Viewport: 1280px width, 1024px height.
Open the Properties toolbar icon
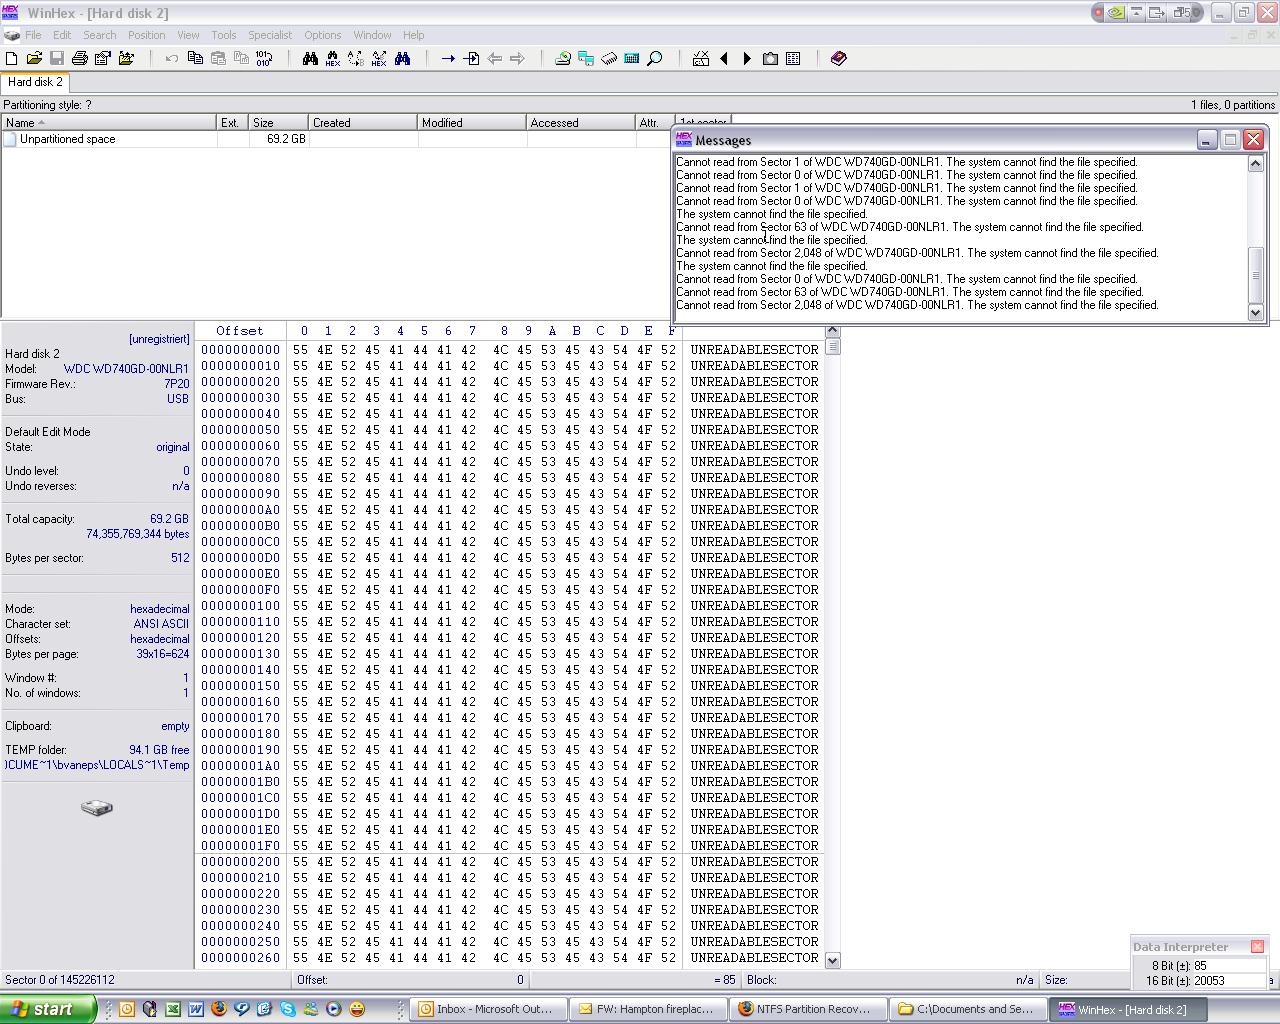pos(103,59)
